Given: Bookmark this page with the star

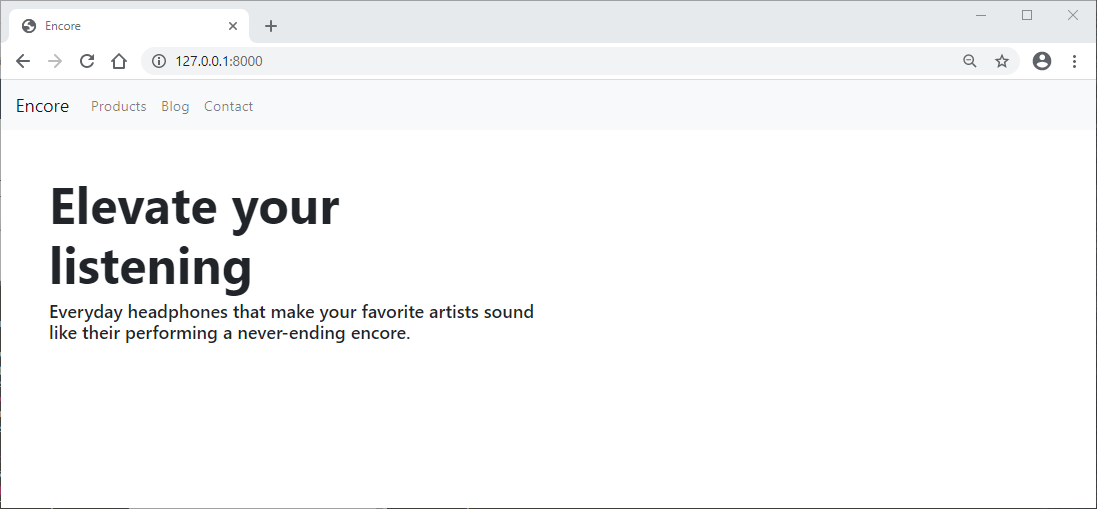Looking at the screenshot, I should (1002, 61).
